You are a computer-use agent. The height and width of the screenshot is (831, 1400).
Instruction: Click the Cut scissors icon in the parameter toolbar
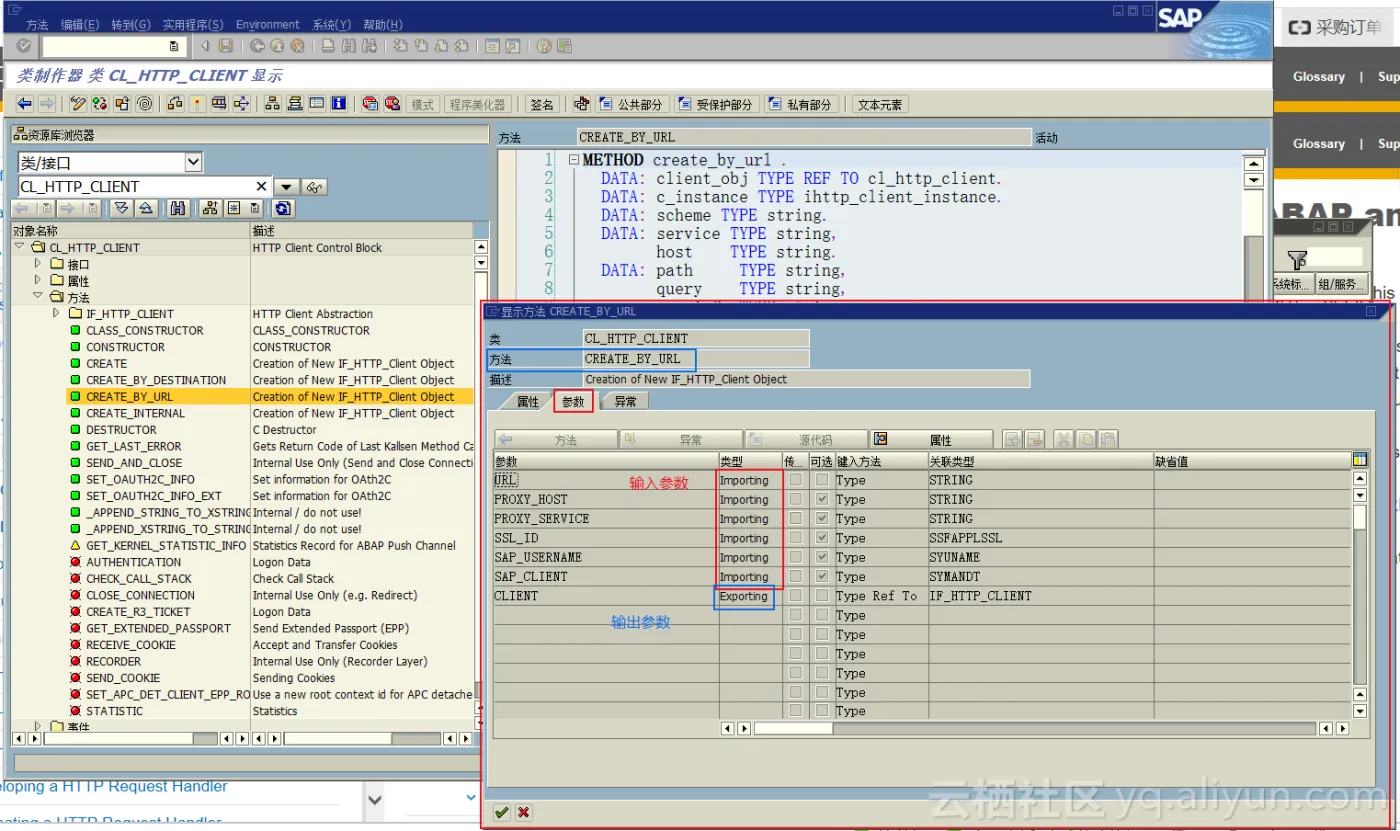click(x=1063, y=440)
